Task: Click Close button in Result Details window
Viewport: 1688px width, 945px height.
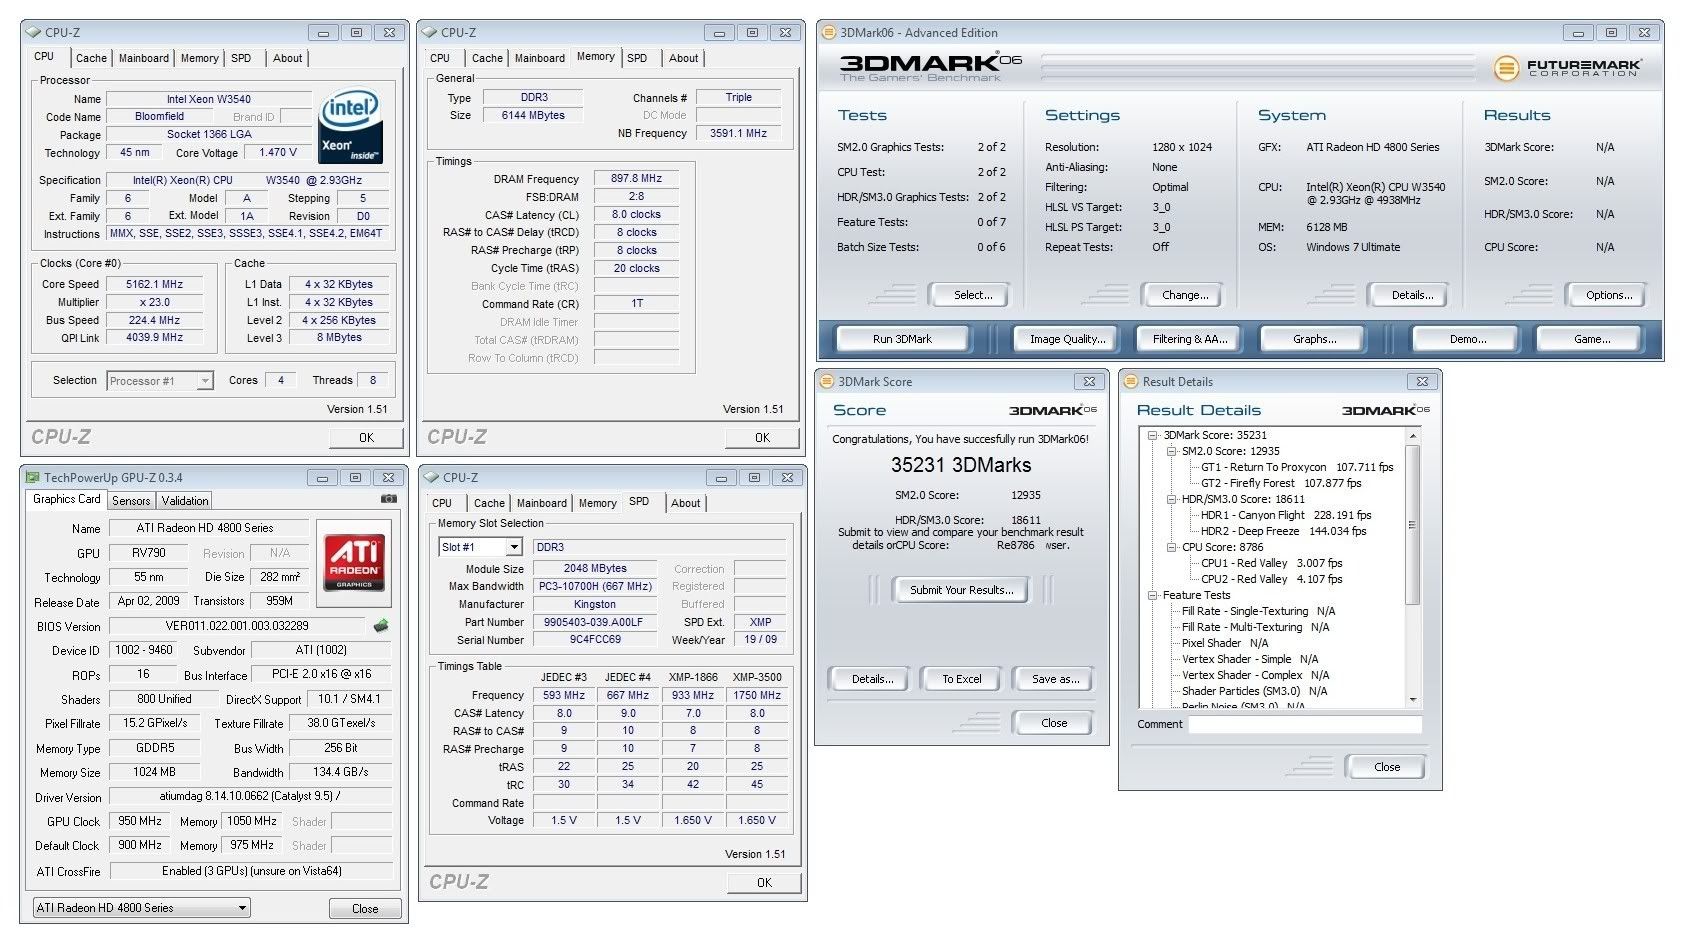Action: pos(1387,767)
